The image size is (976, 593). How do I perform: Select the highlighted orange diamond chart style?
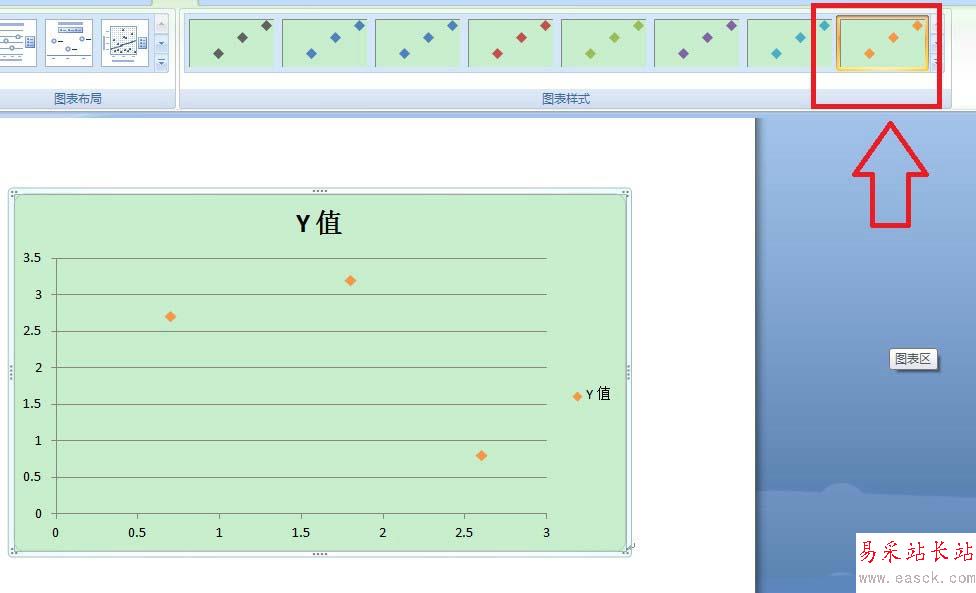pos(883,42)
